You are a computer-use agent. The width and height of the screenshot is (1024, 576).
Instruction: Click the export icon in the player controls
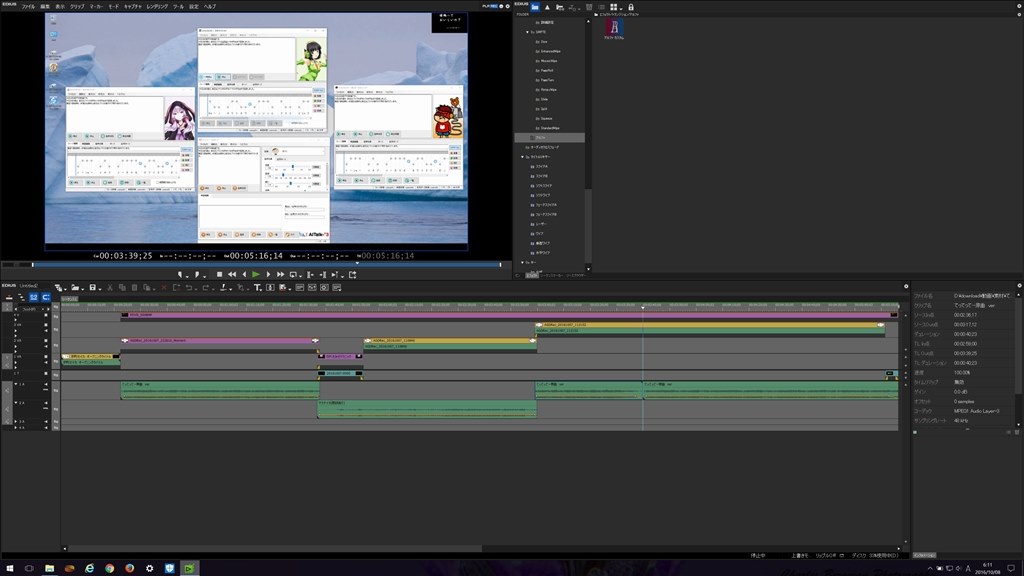[x=353, y=275]
